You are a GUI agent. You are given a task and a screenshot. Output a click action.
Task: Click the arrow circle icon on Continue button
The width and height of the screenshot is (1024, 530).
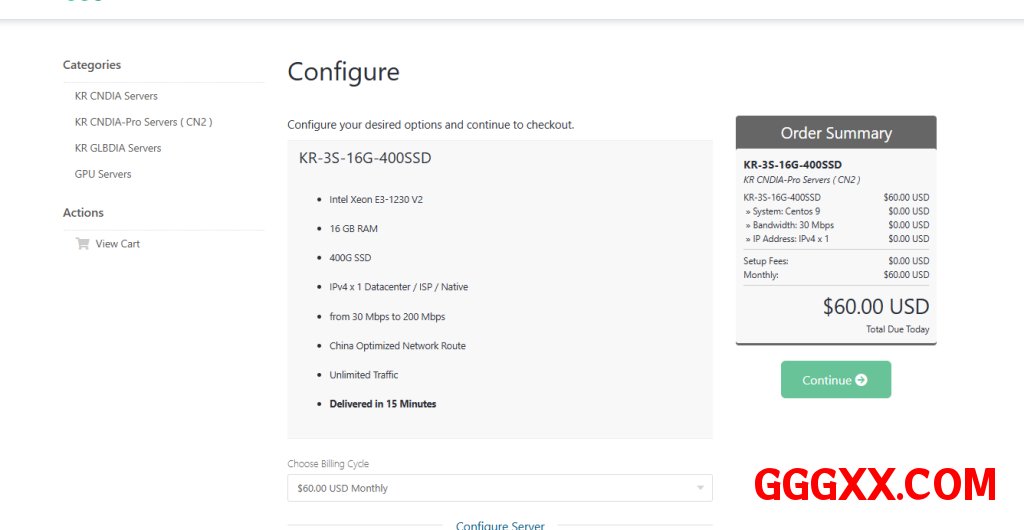click(x=861, y=380)
